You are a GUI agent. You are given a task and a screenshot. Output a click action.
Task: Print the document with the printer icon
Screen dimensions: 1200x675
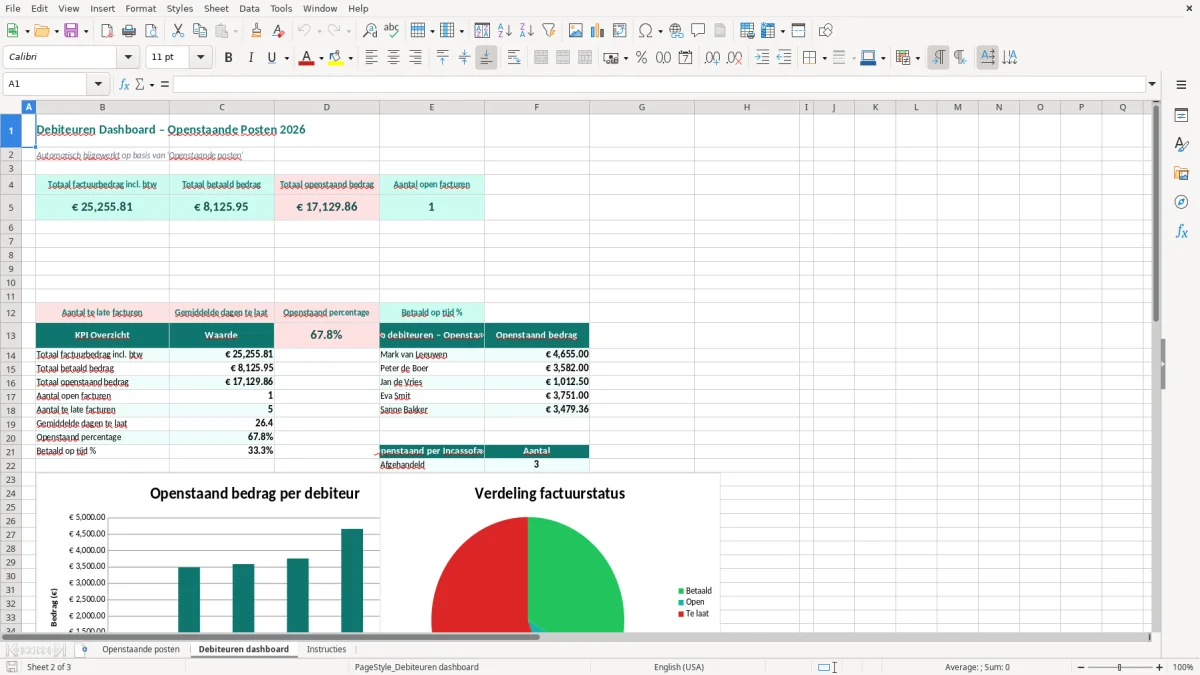[x=127, y=31]
